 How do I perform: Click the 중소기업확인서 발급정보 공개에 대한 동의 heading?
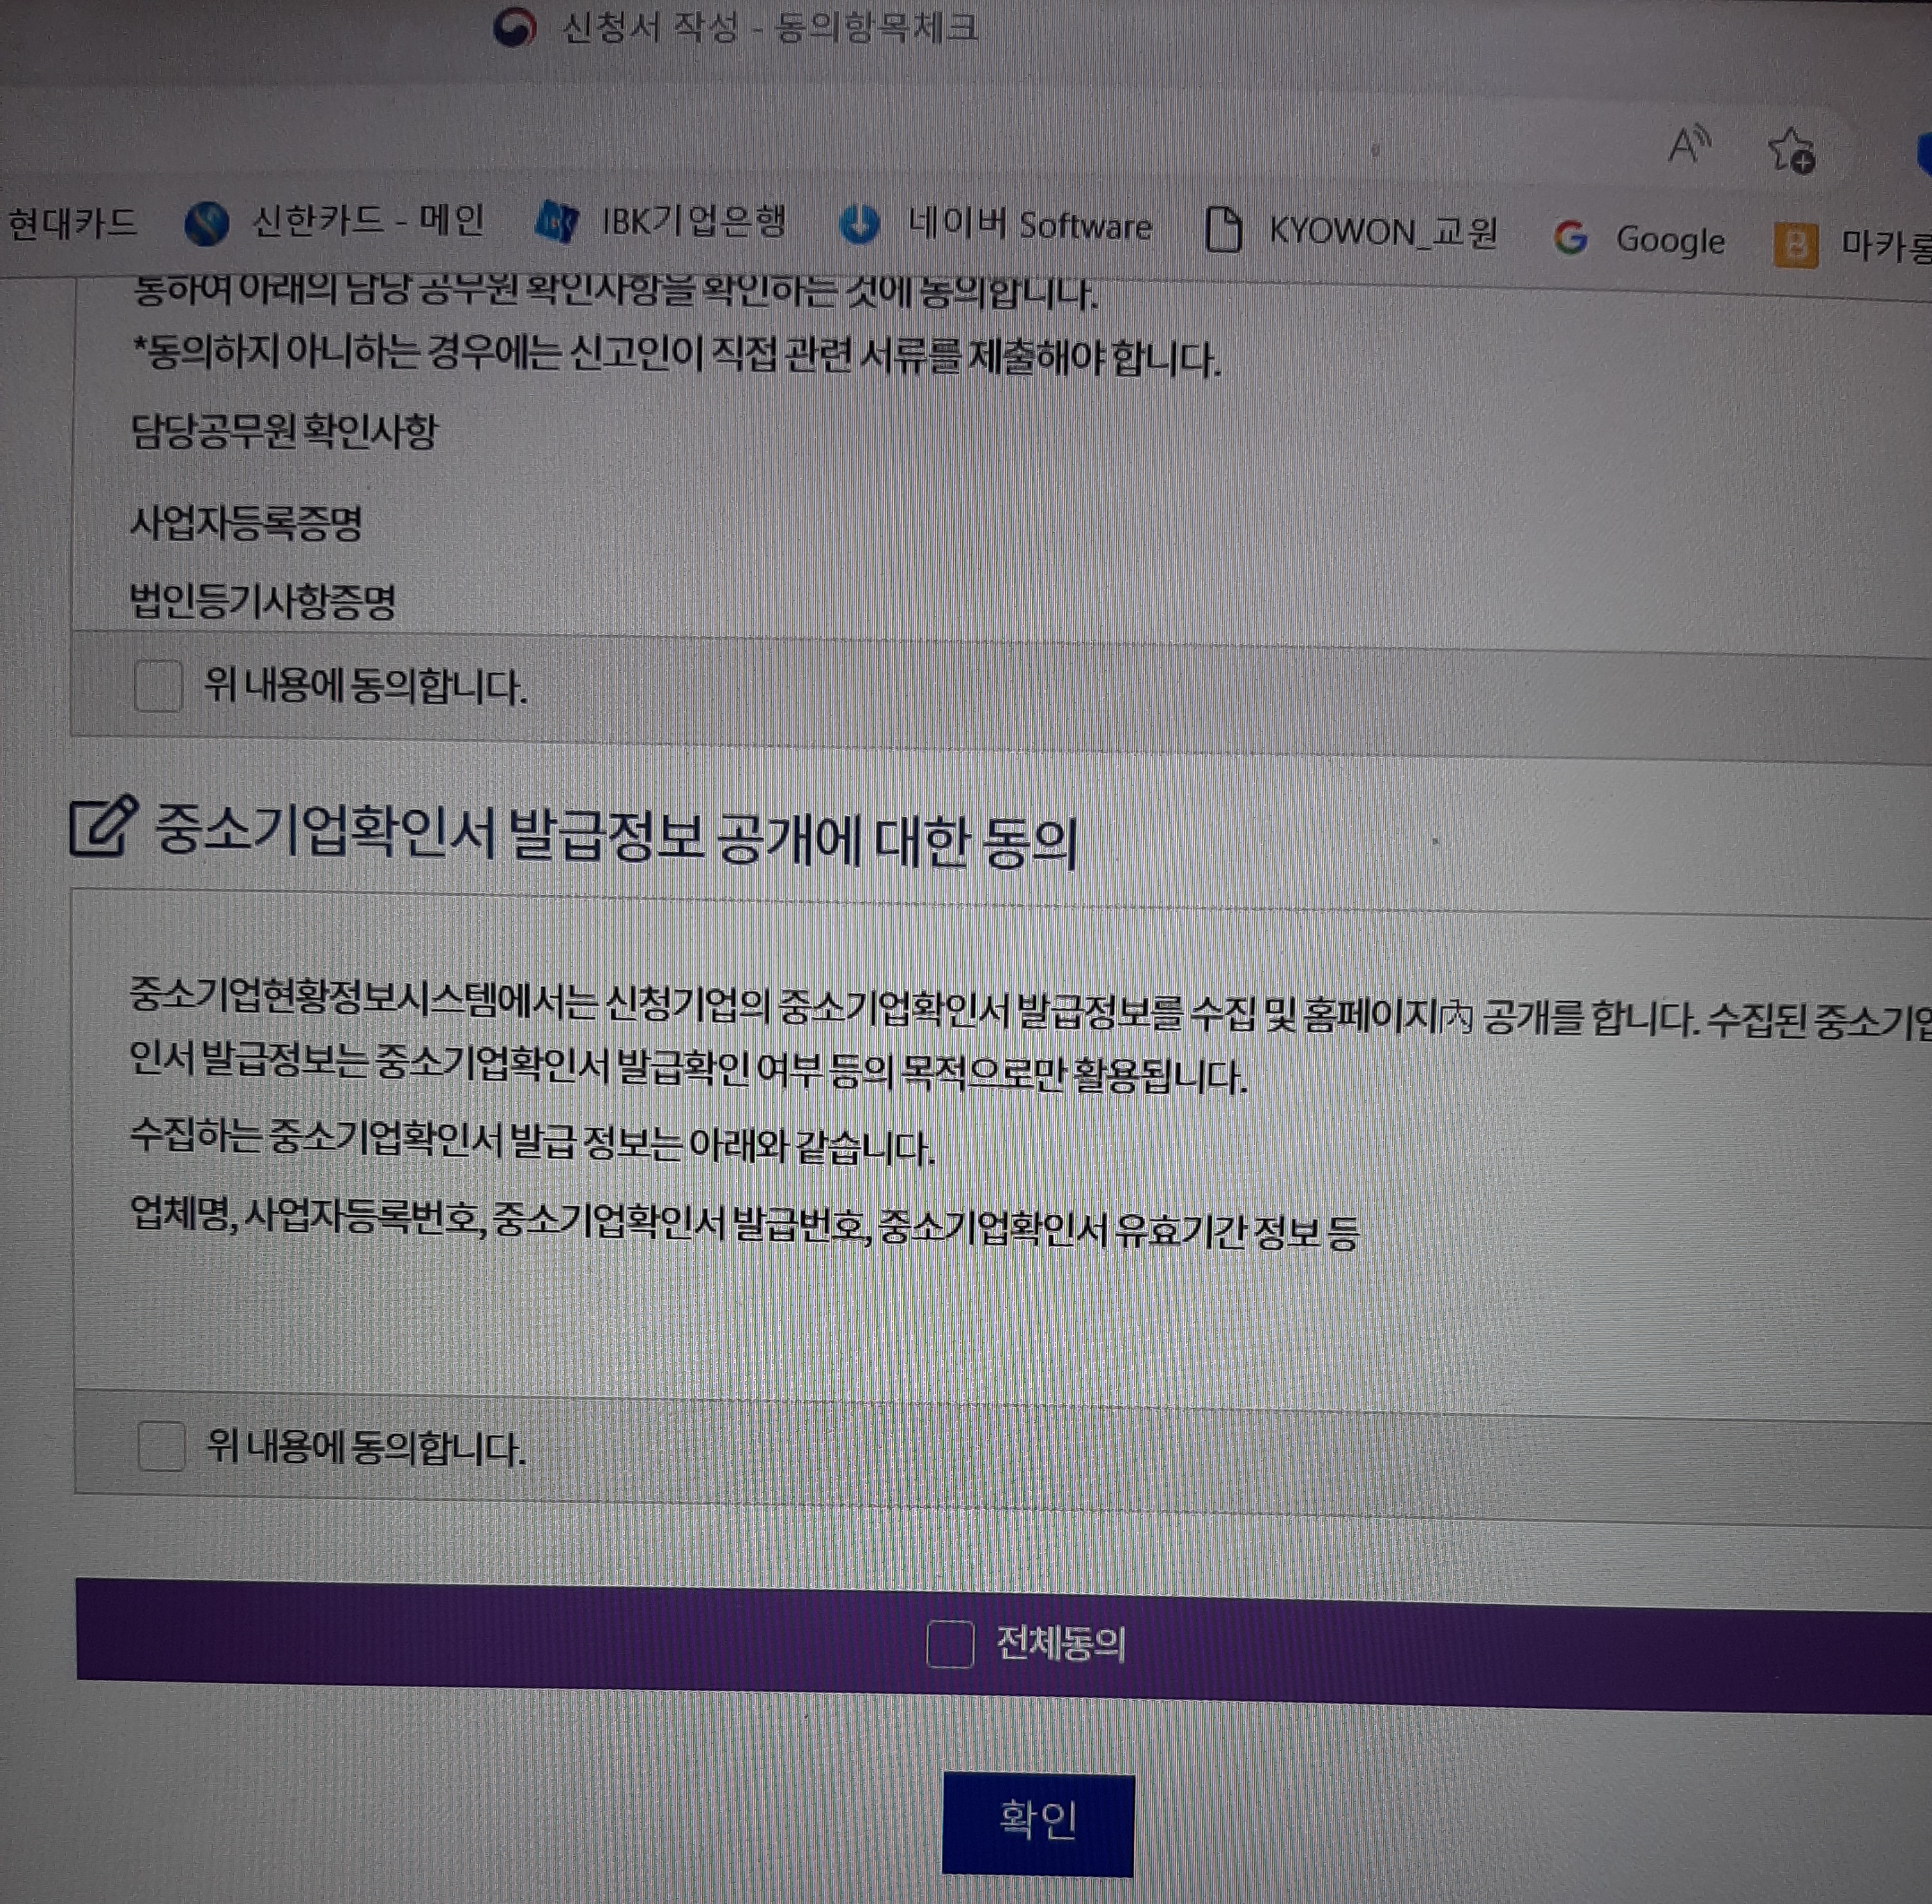coord(615,836)
